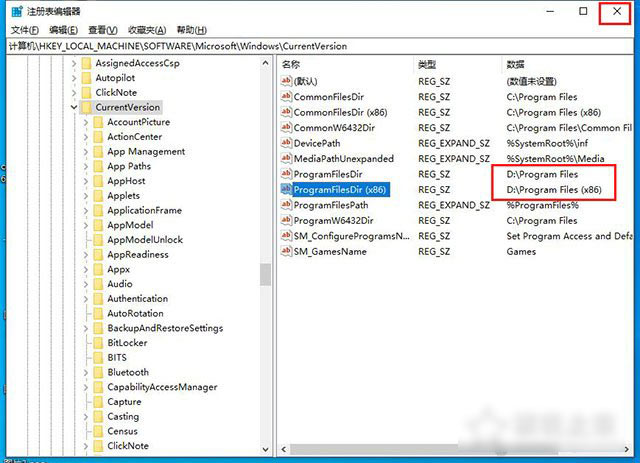
Task: Click the values pane horizontal scrollbar thumb
Action: (x=423, y=449)
